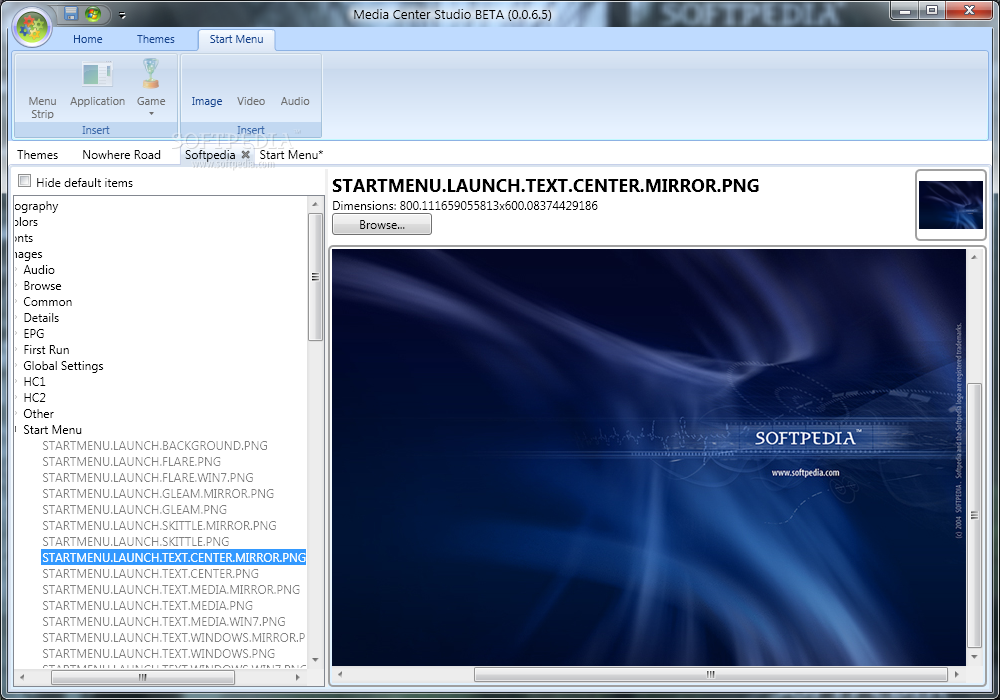This screenshot has height=700, width=1000.
Task: Select the HC2 tree item
Action: pos(34,397)
